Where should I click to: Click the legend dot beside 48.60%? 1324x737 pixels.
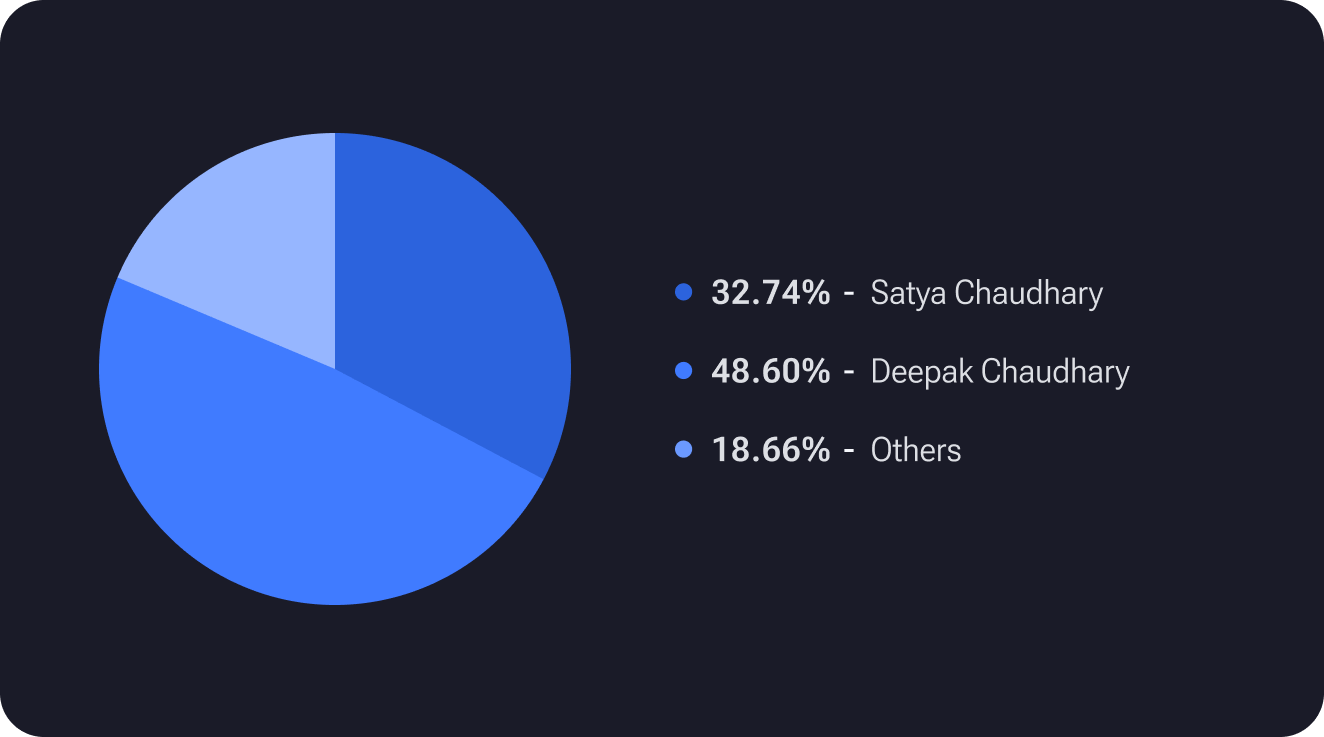[x=684, y=371]
